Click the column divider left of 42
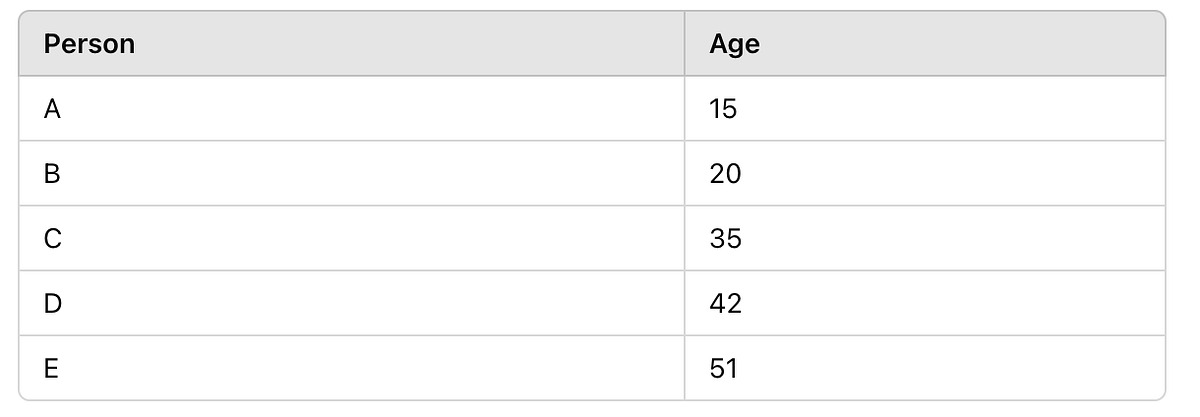Screen dimensions: 1200x417 click(685, 303)
